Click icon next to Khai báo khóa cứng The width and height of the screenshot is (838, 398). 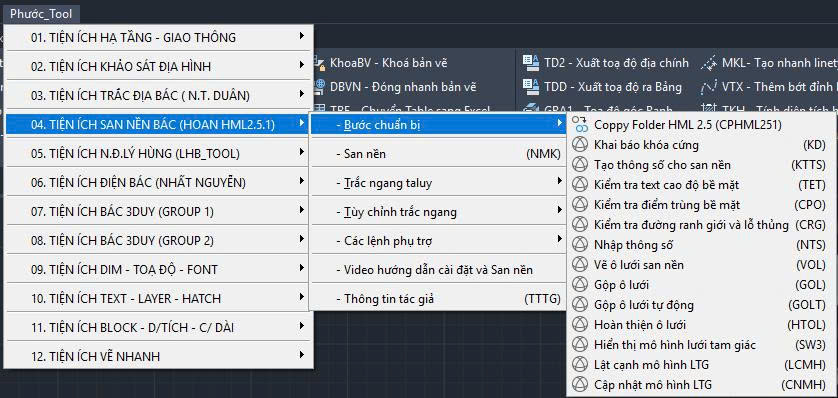click(580, 145)
